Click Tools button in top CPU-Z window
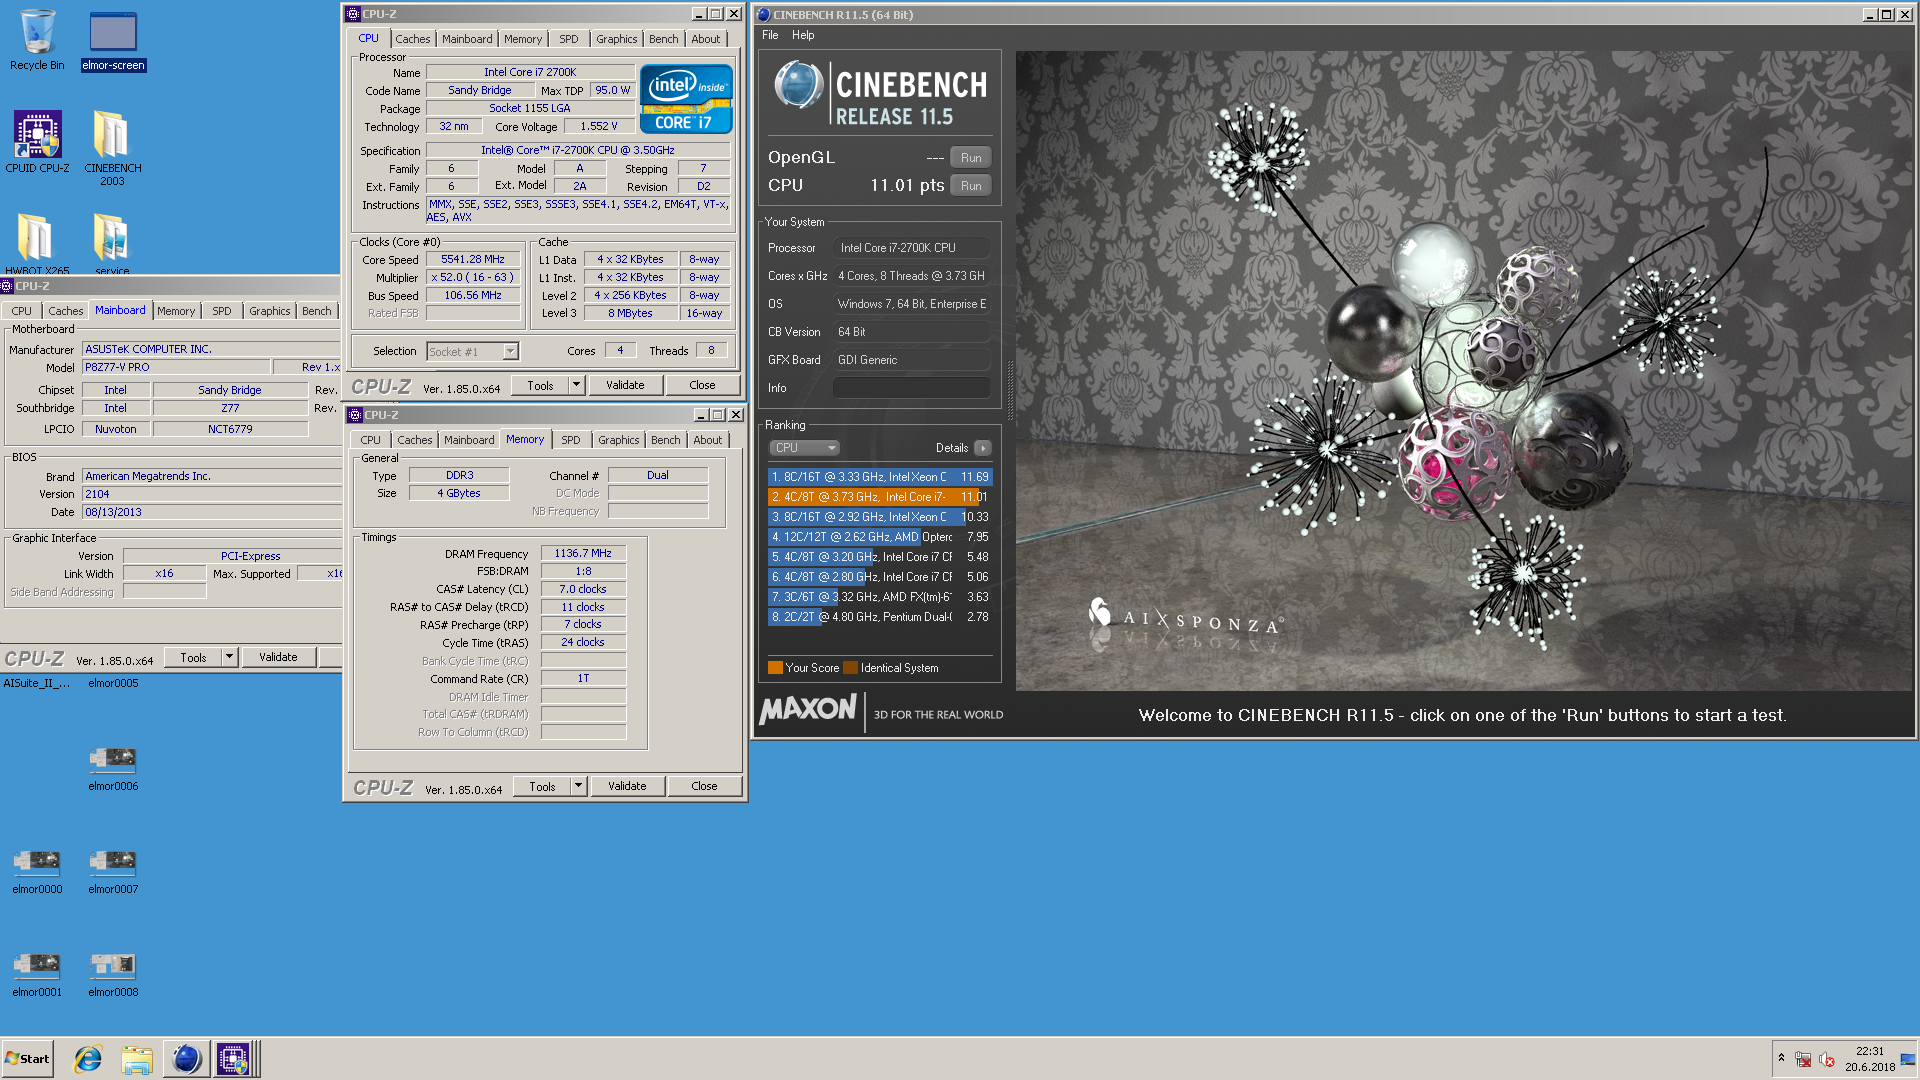 tap(540, 386)
